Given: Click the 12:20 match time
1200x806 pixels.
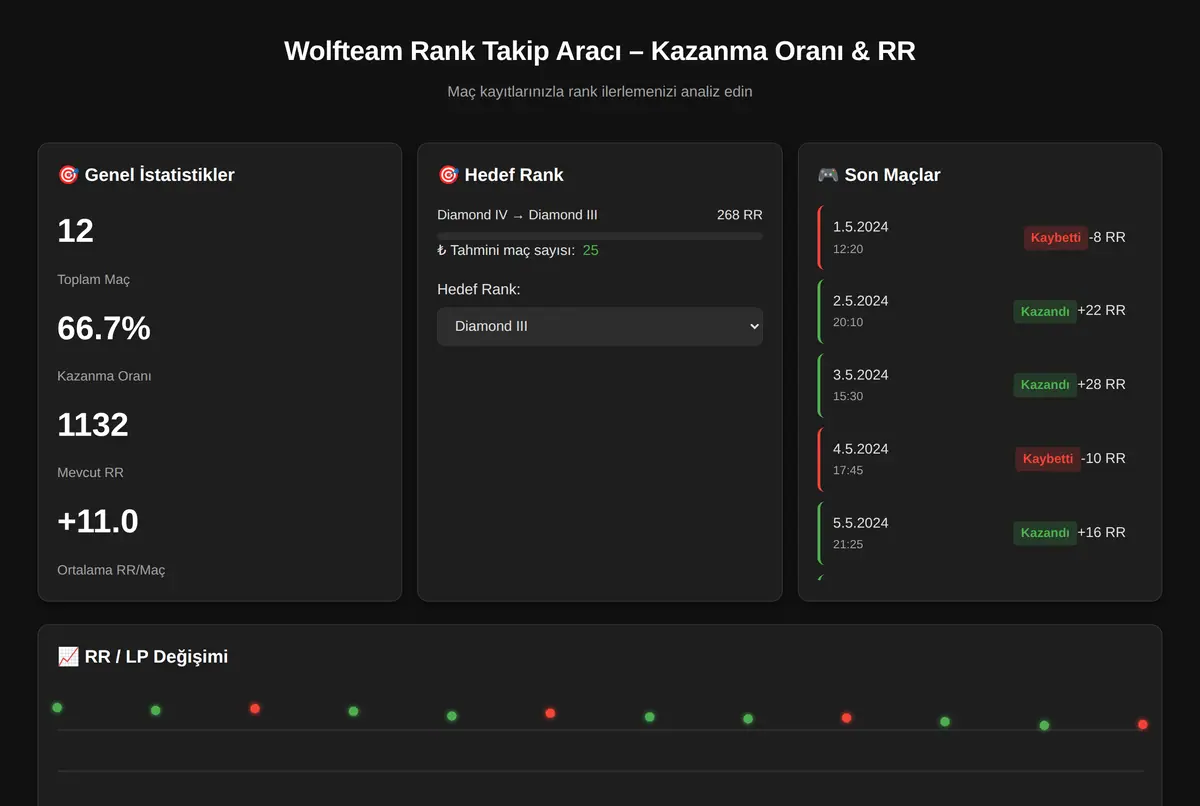Looking at the screenshot, I should tap(848, 249).
